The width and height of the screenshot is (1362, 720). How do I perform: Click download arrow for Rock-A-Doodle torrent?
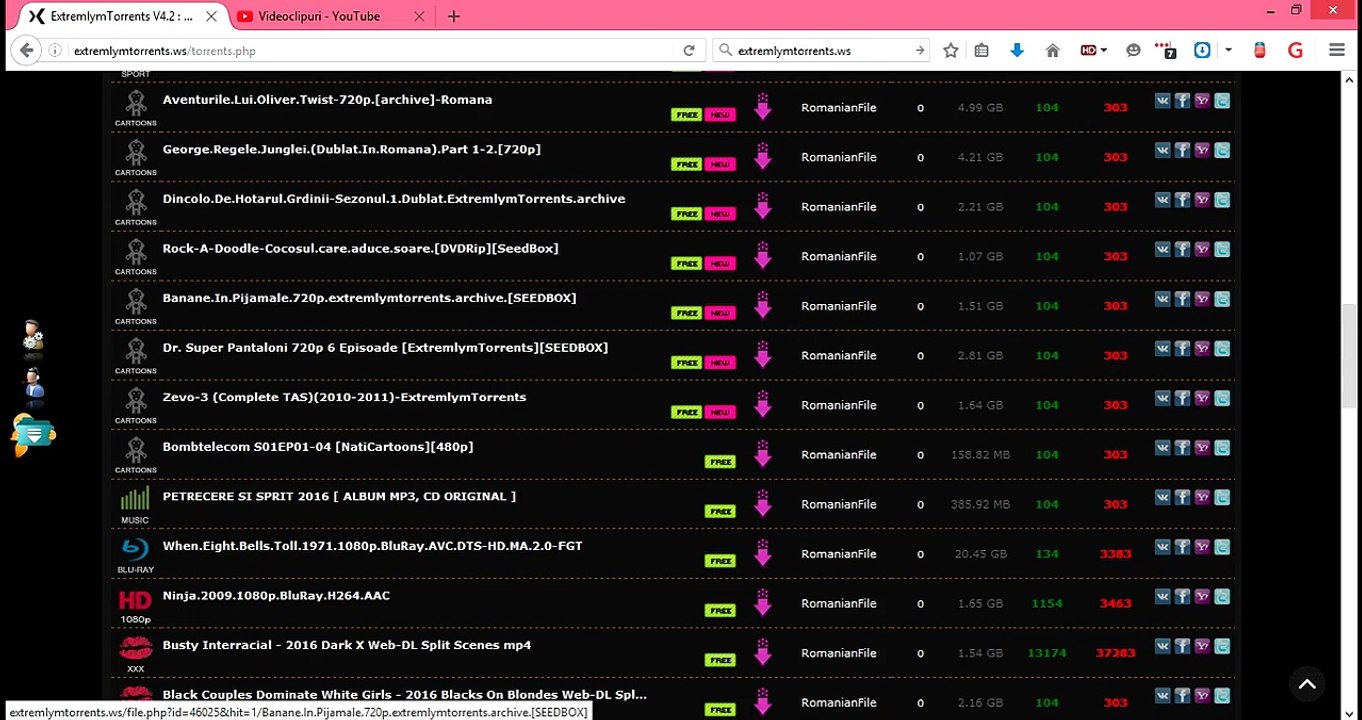point(763,256)
